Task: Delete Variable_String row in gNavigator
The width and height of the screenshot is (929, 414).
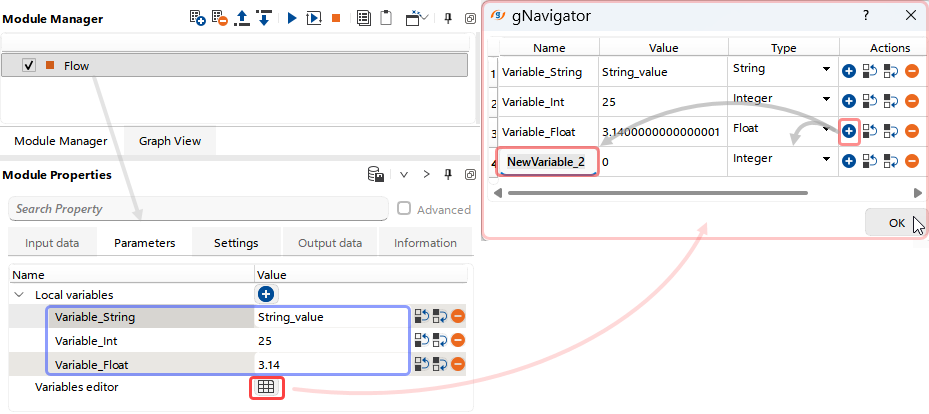Action: (x=912, y=72)
